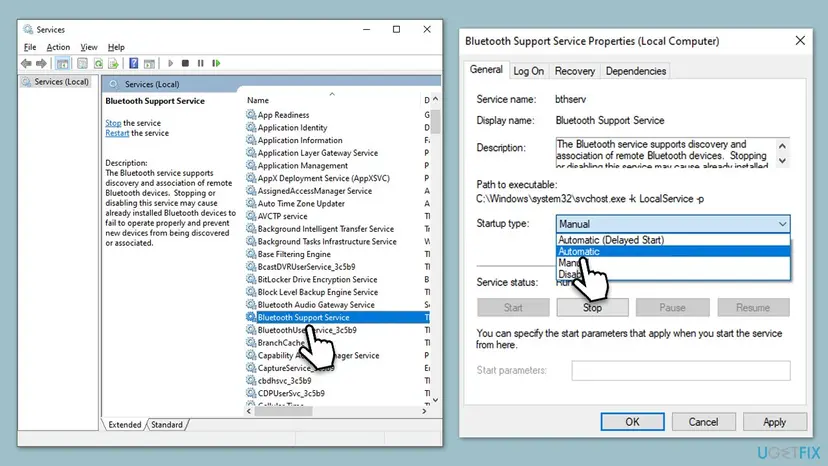Click the Stop Service square icon

(x=185, y=63)
